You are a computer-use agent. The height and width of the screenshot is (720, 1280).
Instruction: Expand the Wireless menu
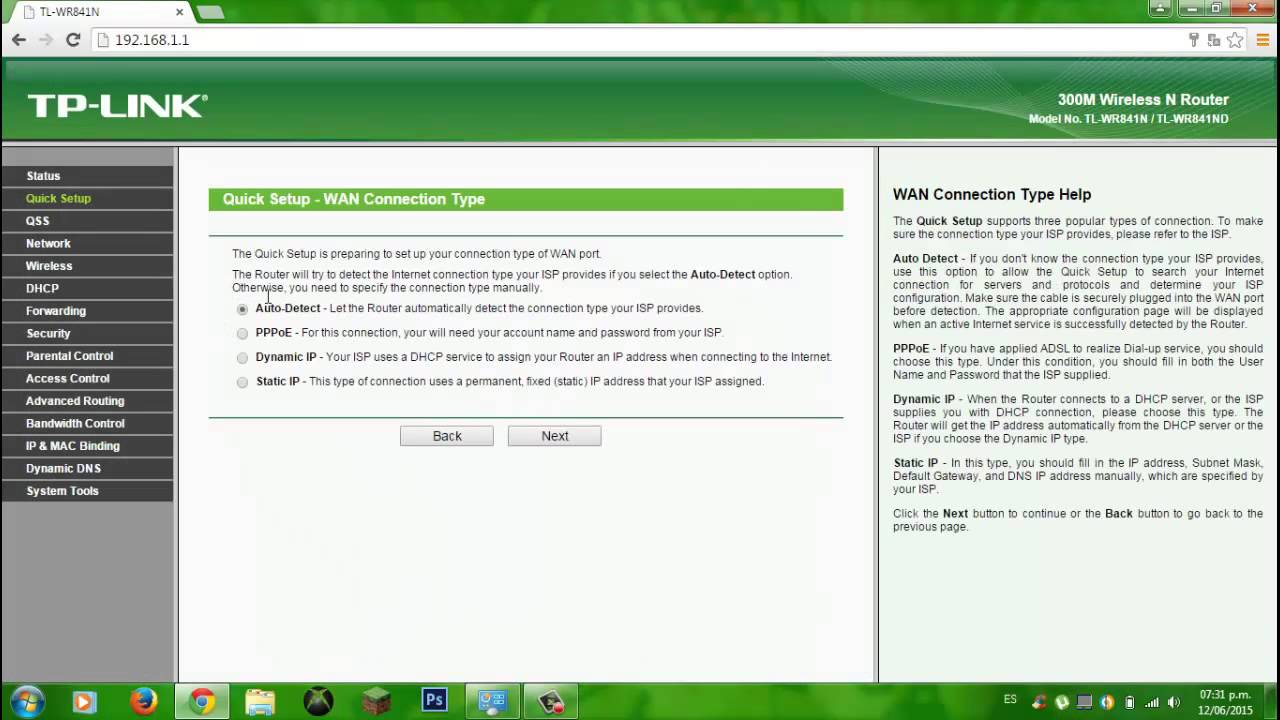[87, 266]
